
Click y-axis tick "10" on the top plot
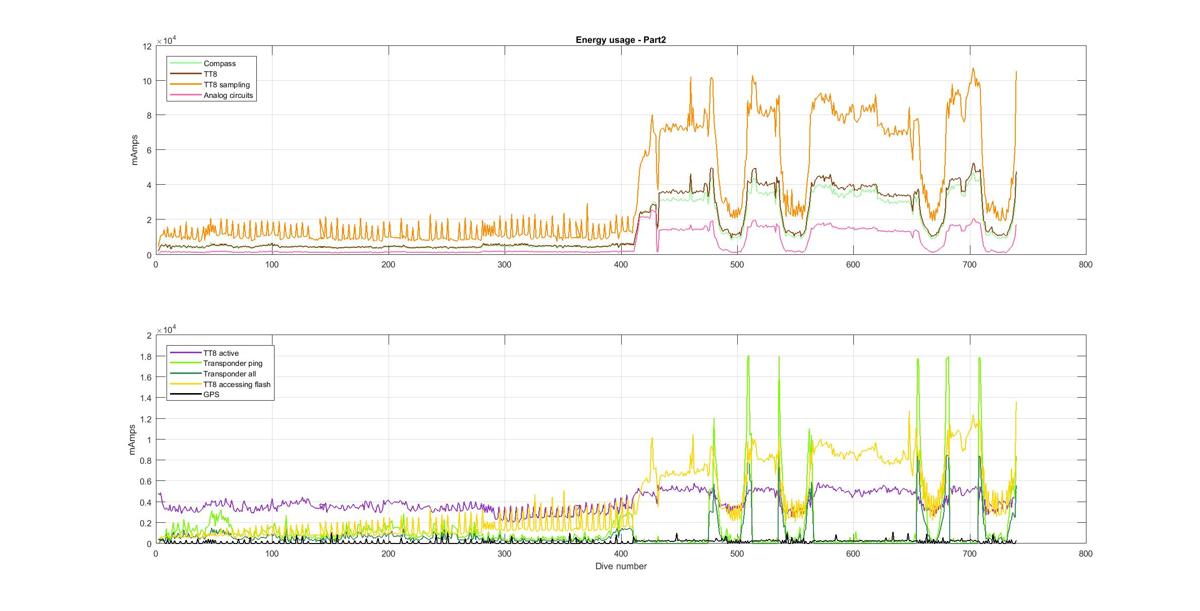click(146, 81)
